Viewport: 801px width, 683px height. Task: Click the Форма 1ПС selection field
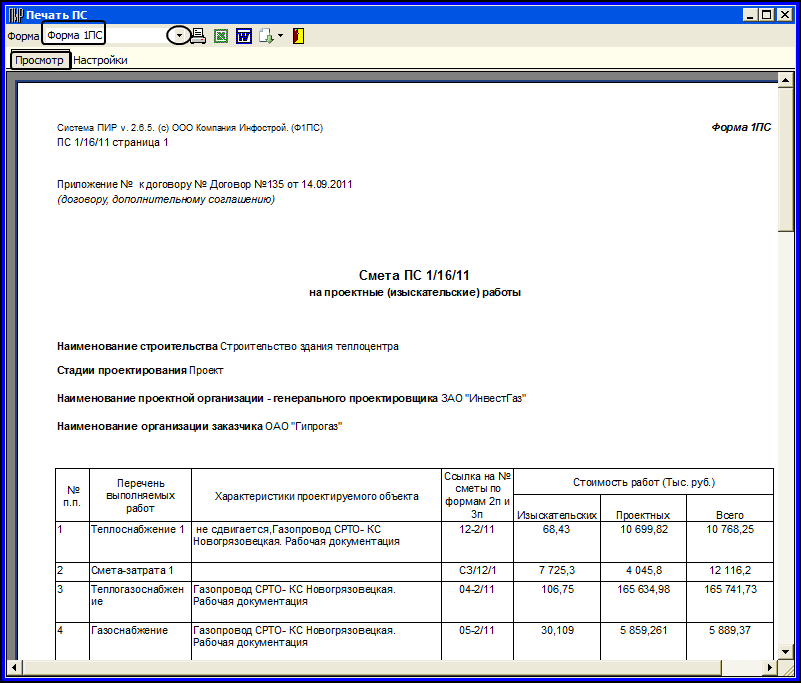tap(105, 36)
